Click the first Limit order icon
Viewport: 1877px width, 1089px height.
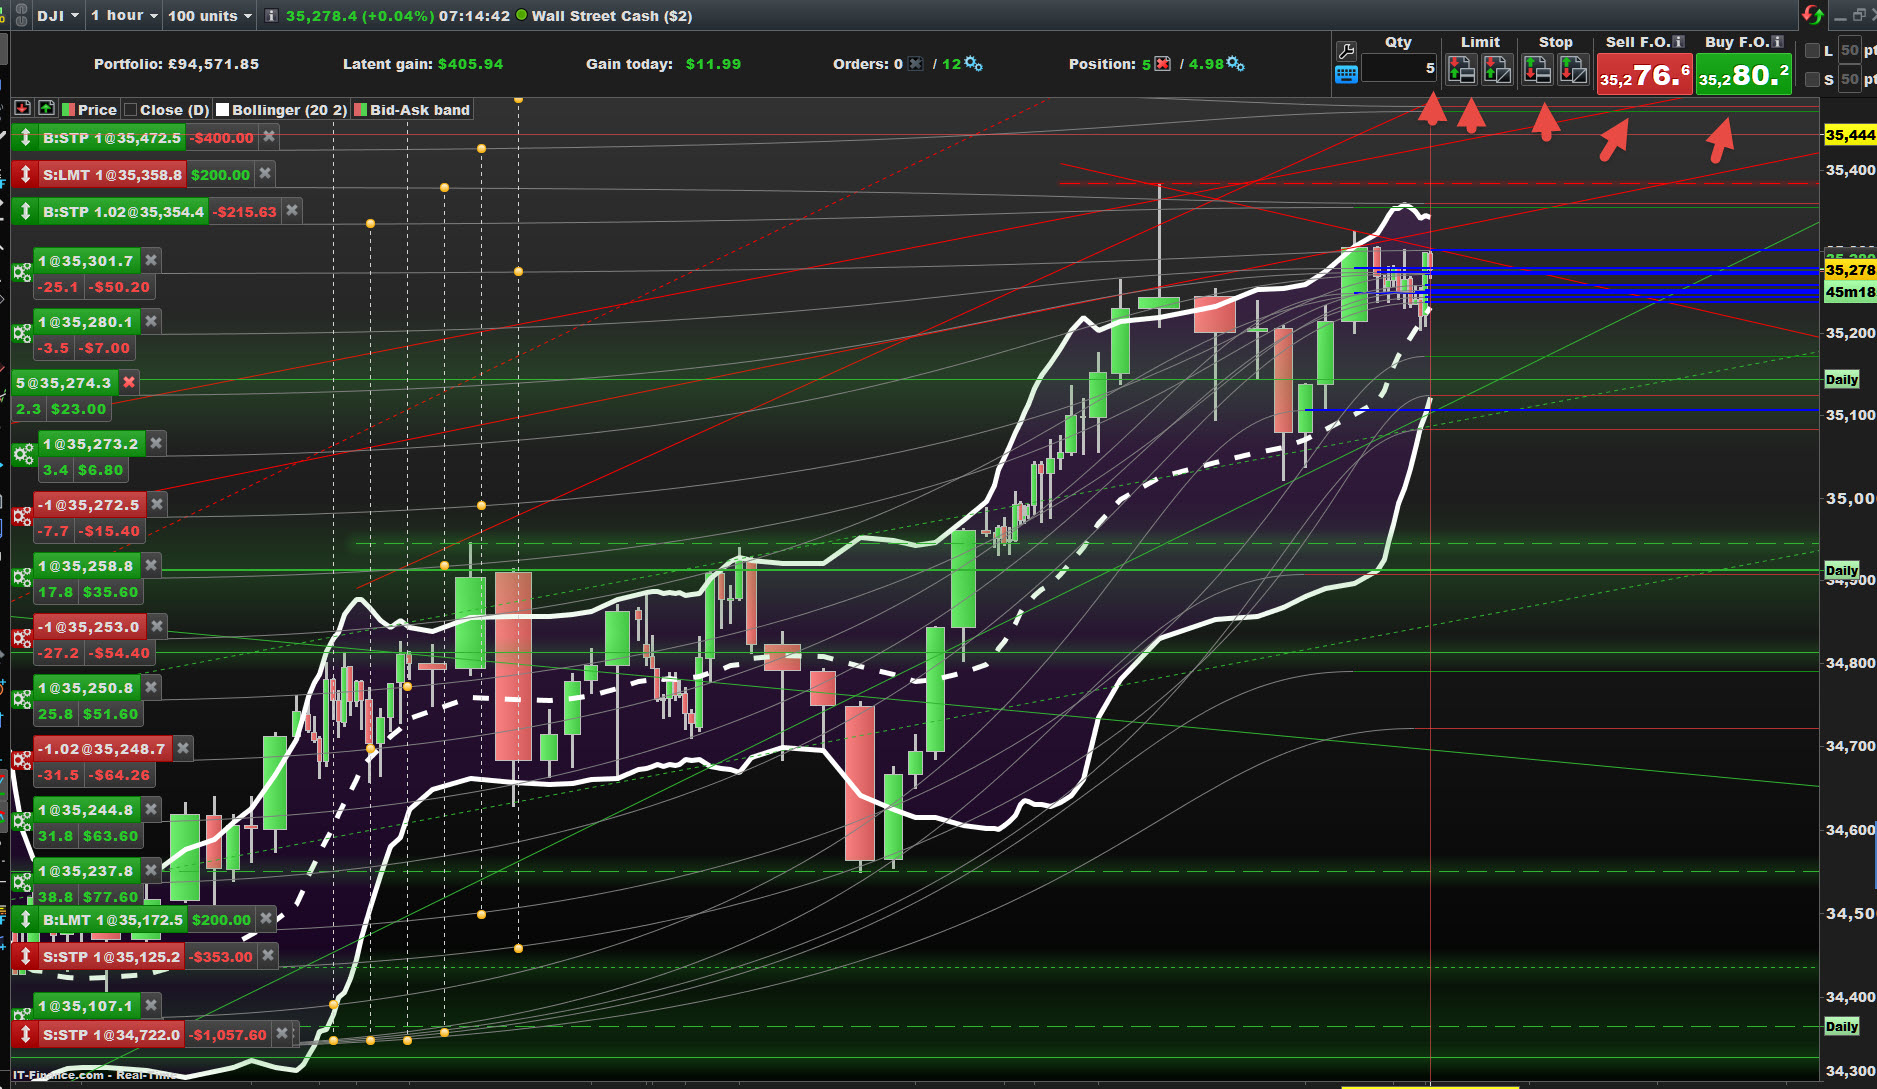pos(1461,69)
